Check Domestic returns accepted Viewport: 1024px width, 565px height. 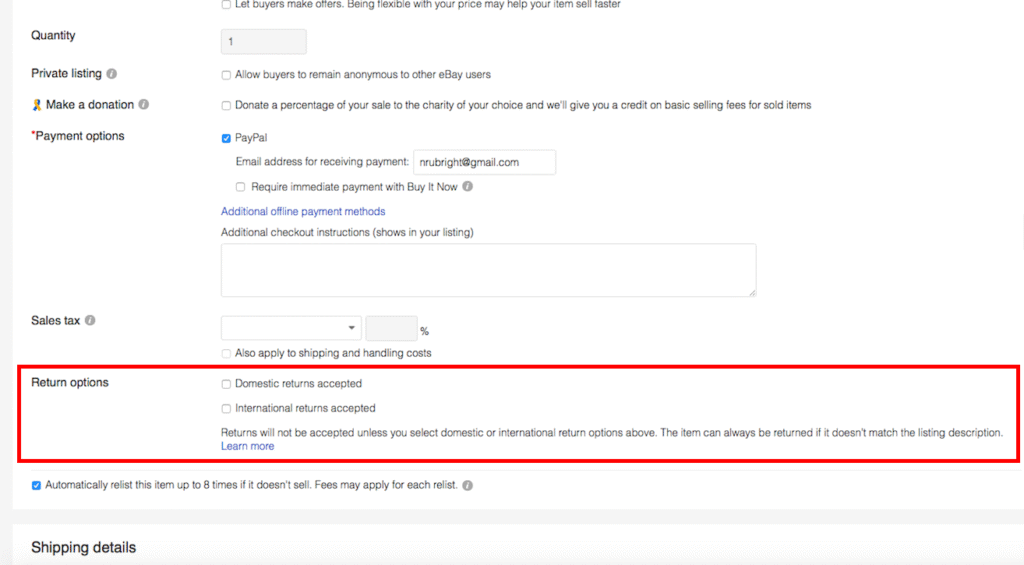(226, 384)
